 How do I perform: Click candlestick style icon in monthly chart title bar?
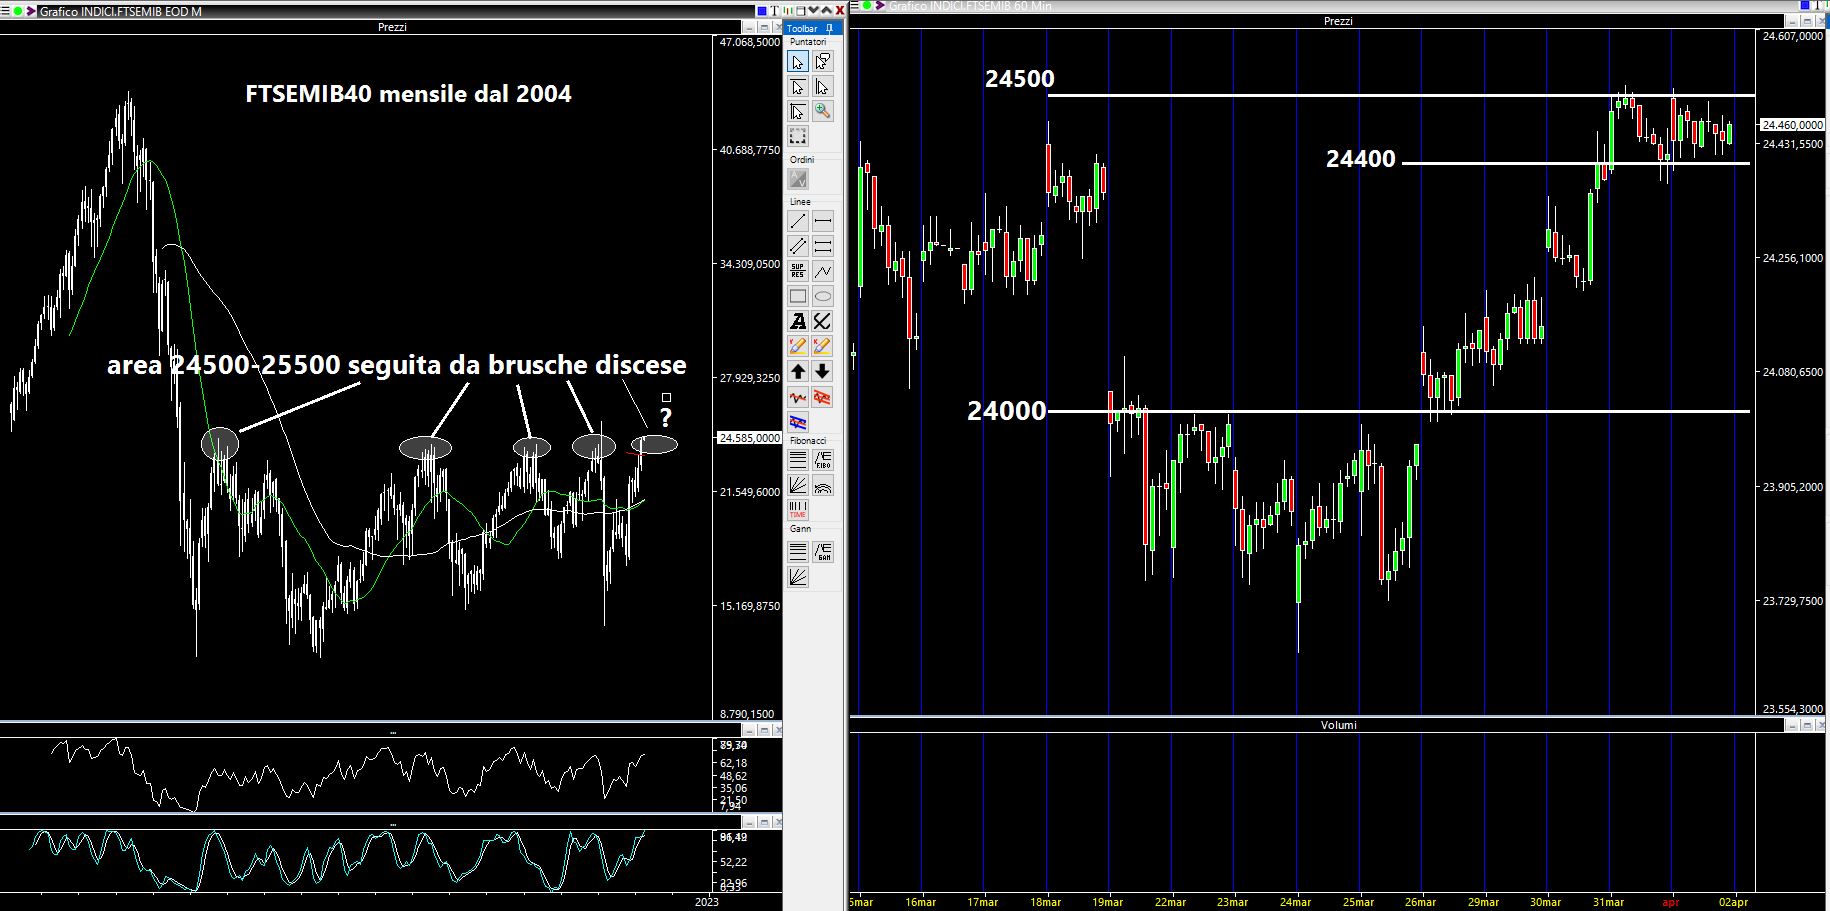(789, 11)
